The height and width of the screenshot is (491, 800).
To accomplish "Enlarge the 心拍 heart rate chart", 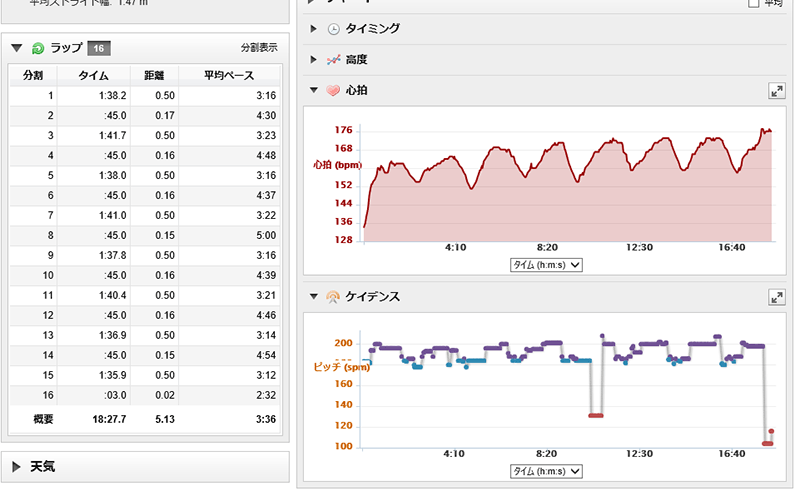I will [x=776, y=91].
